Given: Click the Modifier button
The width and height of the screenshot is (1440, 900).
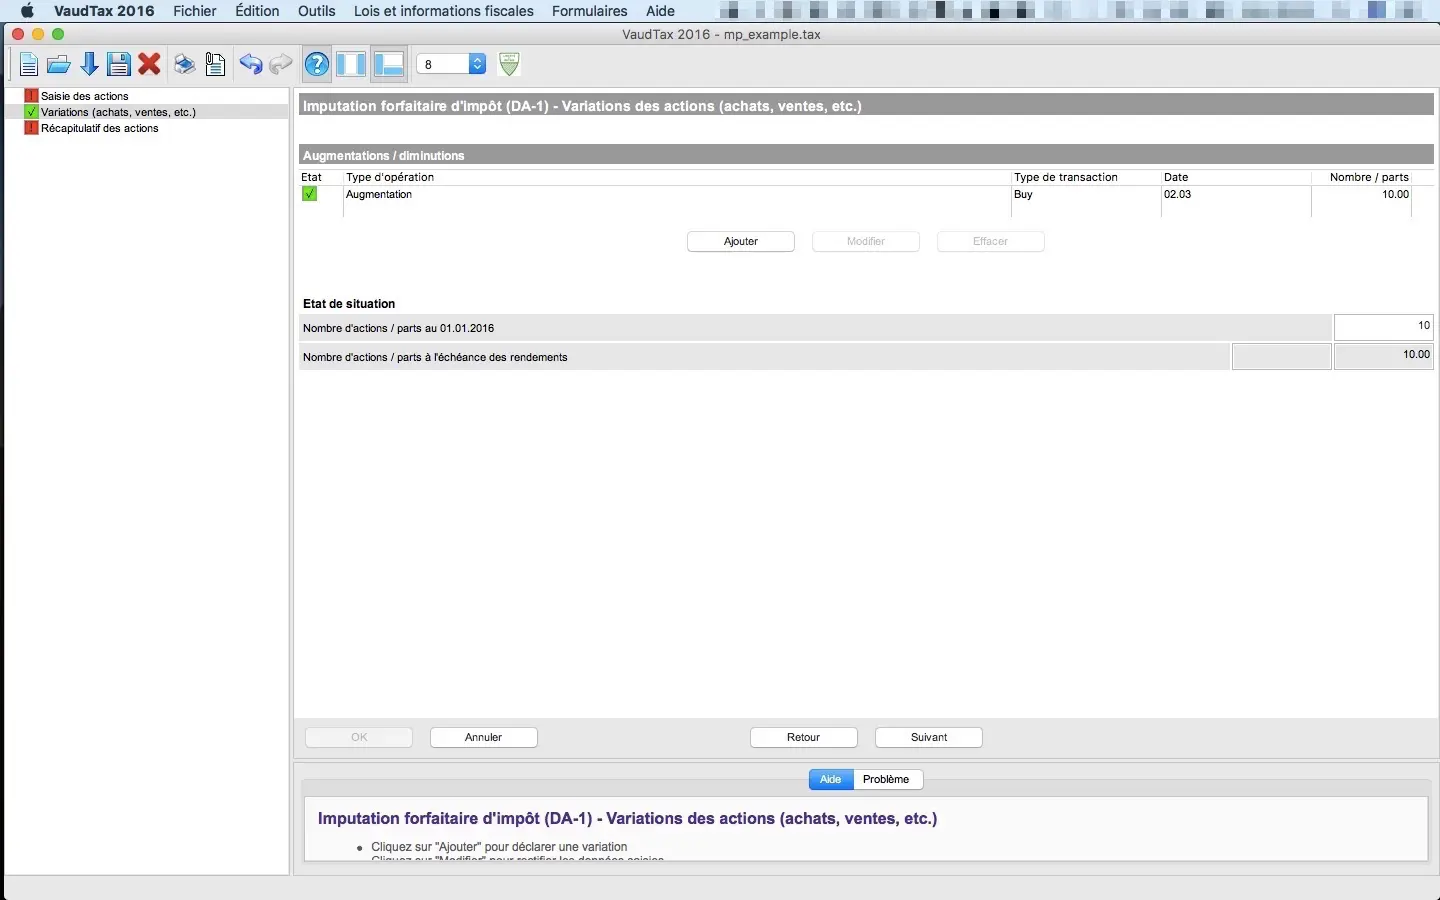Looking at the screenshot, I should tap(866, 241).
